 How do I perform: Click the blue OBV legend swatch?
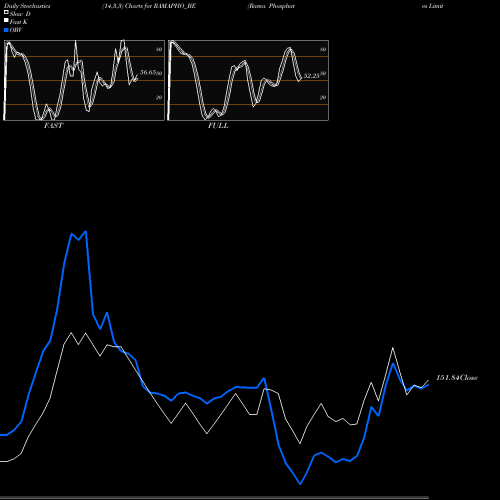click(6, 30)
